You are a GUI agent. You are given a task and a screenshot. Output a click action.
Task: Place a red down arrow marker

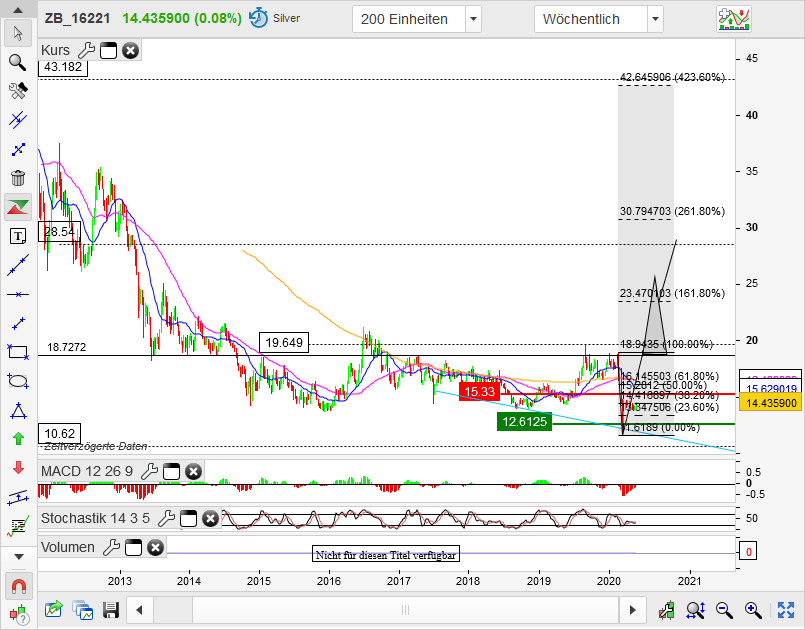(x=18, y=468)
